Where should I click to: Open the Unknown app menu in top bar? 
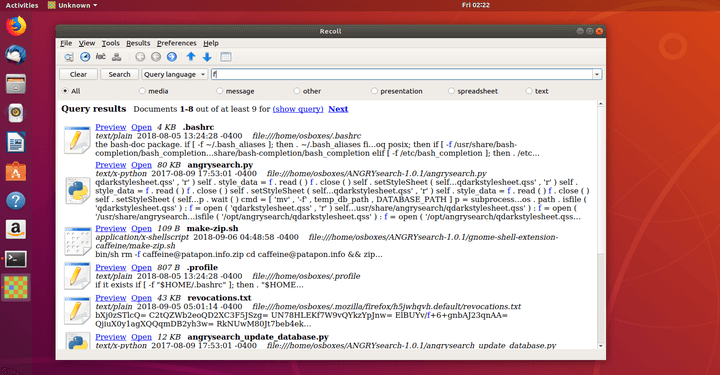tap(73, 6)
